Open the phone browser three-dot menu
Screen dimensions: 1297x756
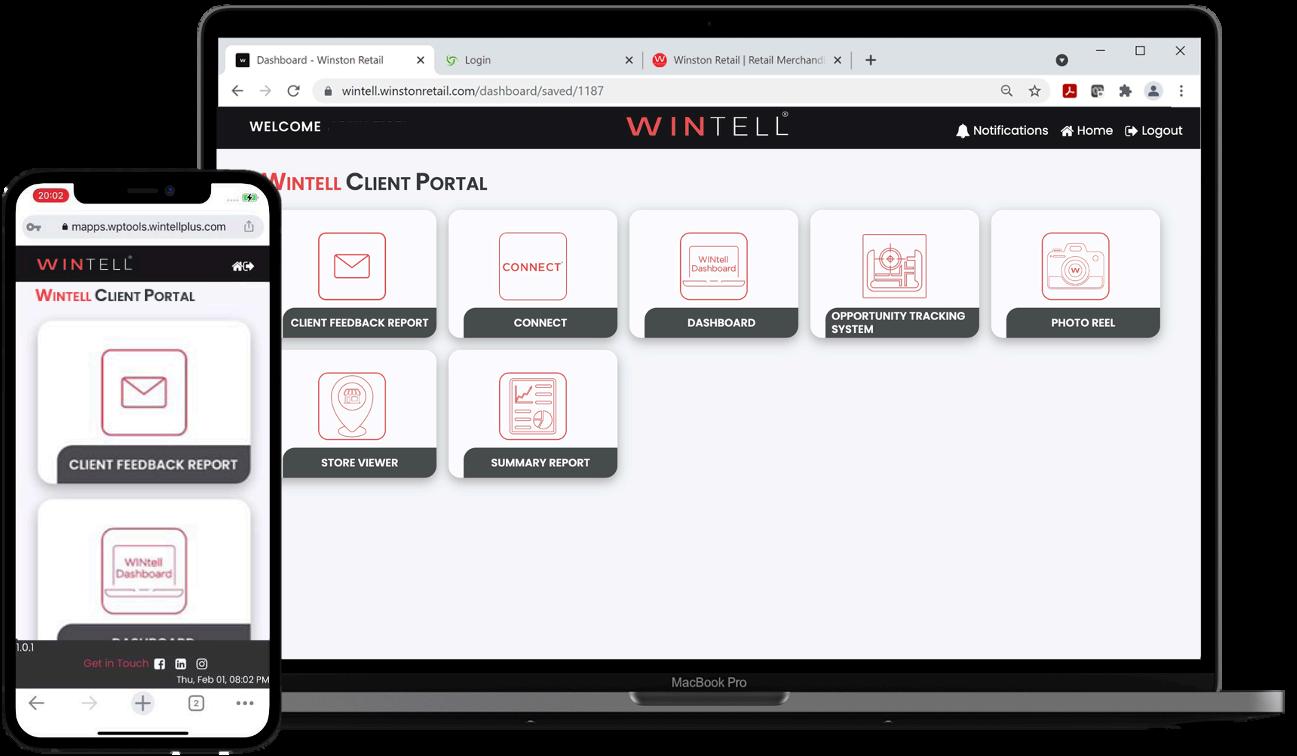(x=245, y=703)
